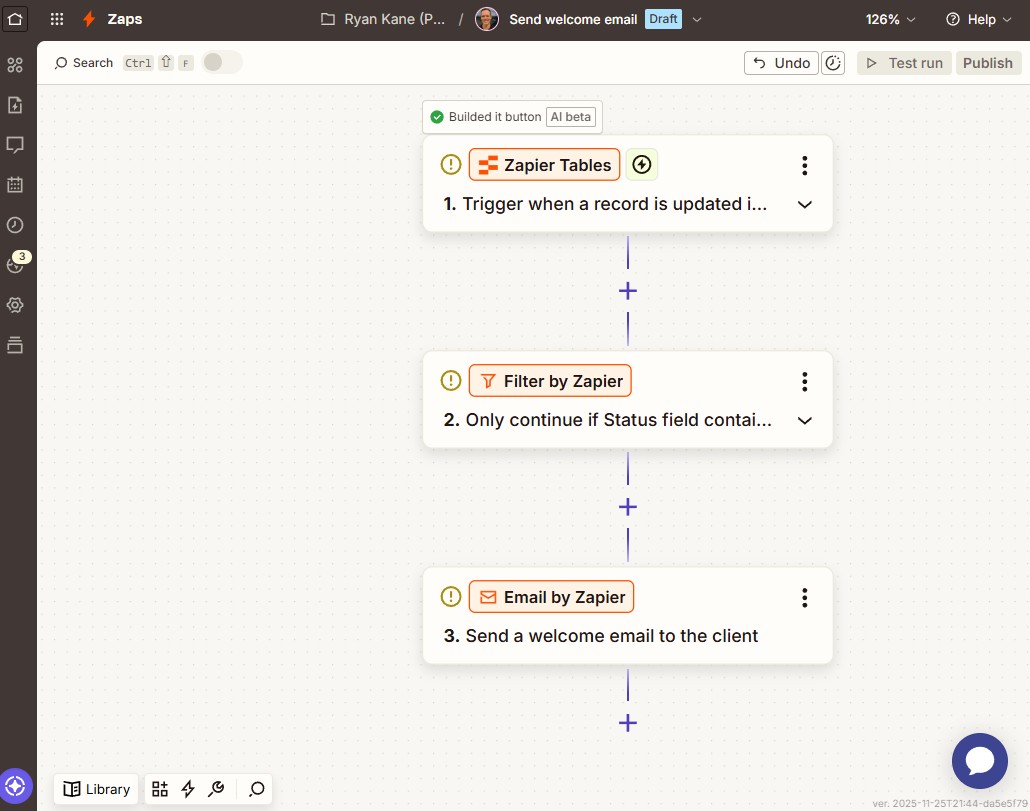The height and width of the screenshot is (811, 1030).
Task: Expand the Filter by Zapier step details
Action: (x=804, y=420)
